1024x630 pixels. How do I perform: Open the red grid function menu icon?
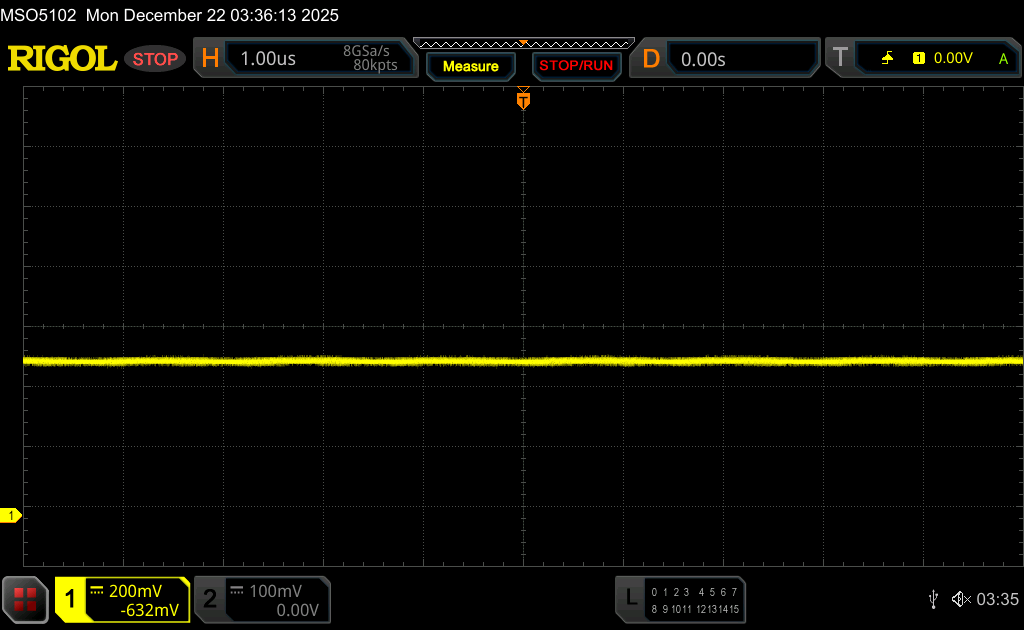click(25, 599)
